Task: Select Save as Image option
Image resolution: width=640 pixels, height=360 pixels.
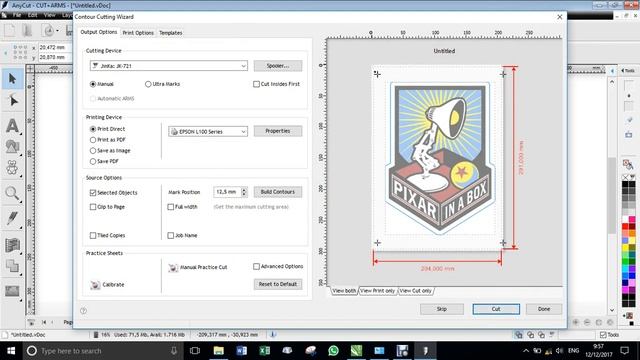Action: pos(93,151)
